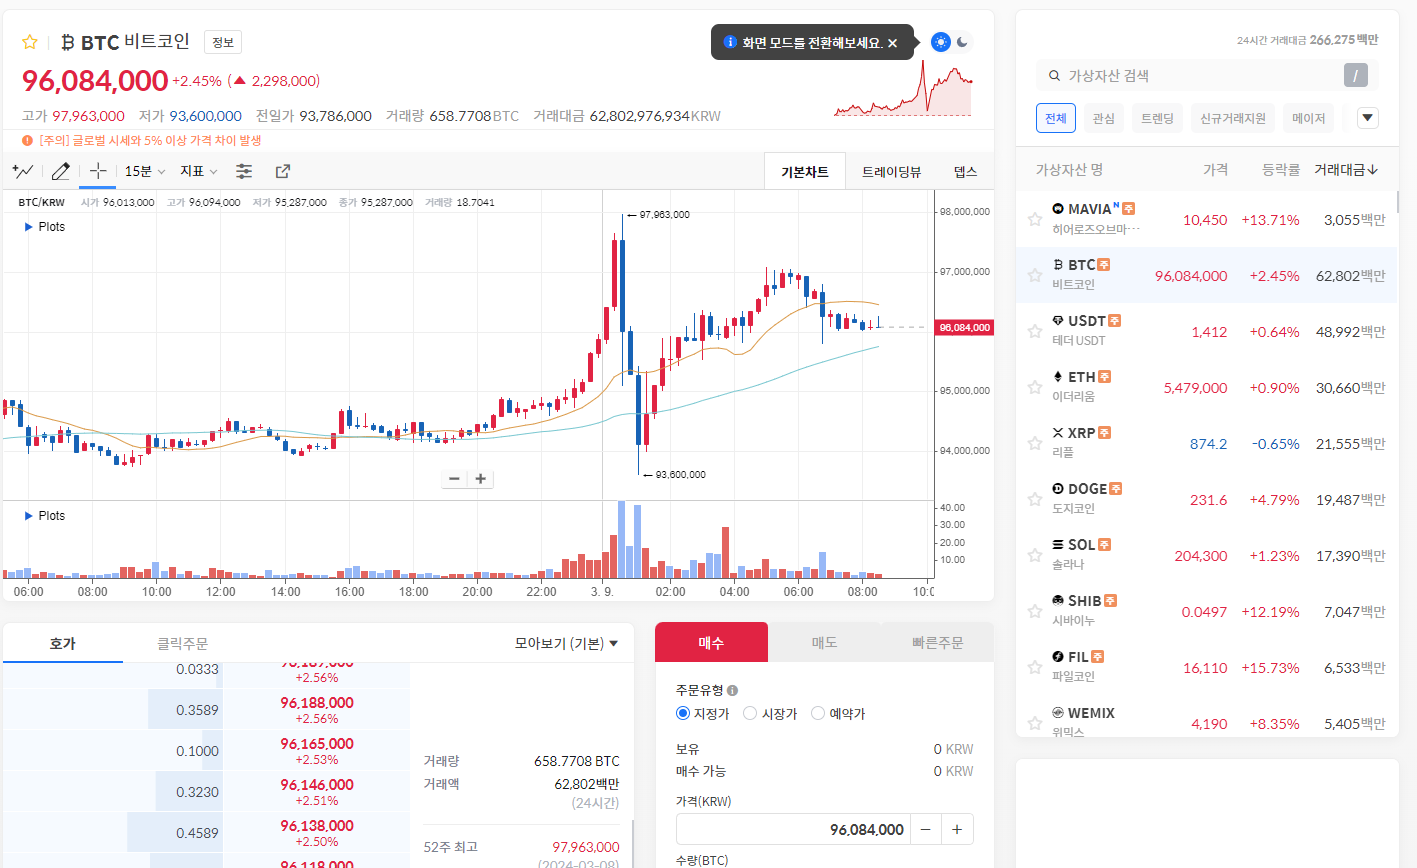Viewport: 1417px width, 868px height.
Task: Click the slash shortcut icon in search
Action: 1356,75
